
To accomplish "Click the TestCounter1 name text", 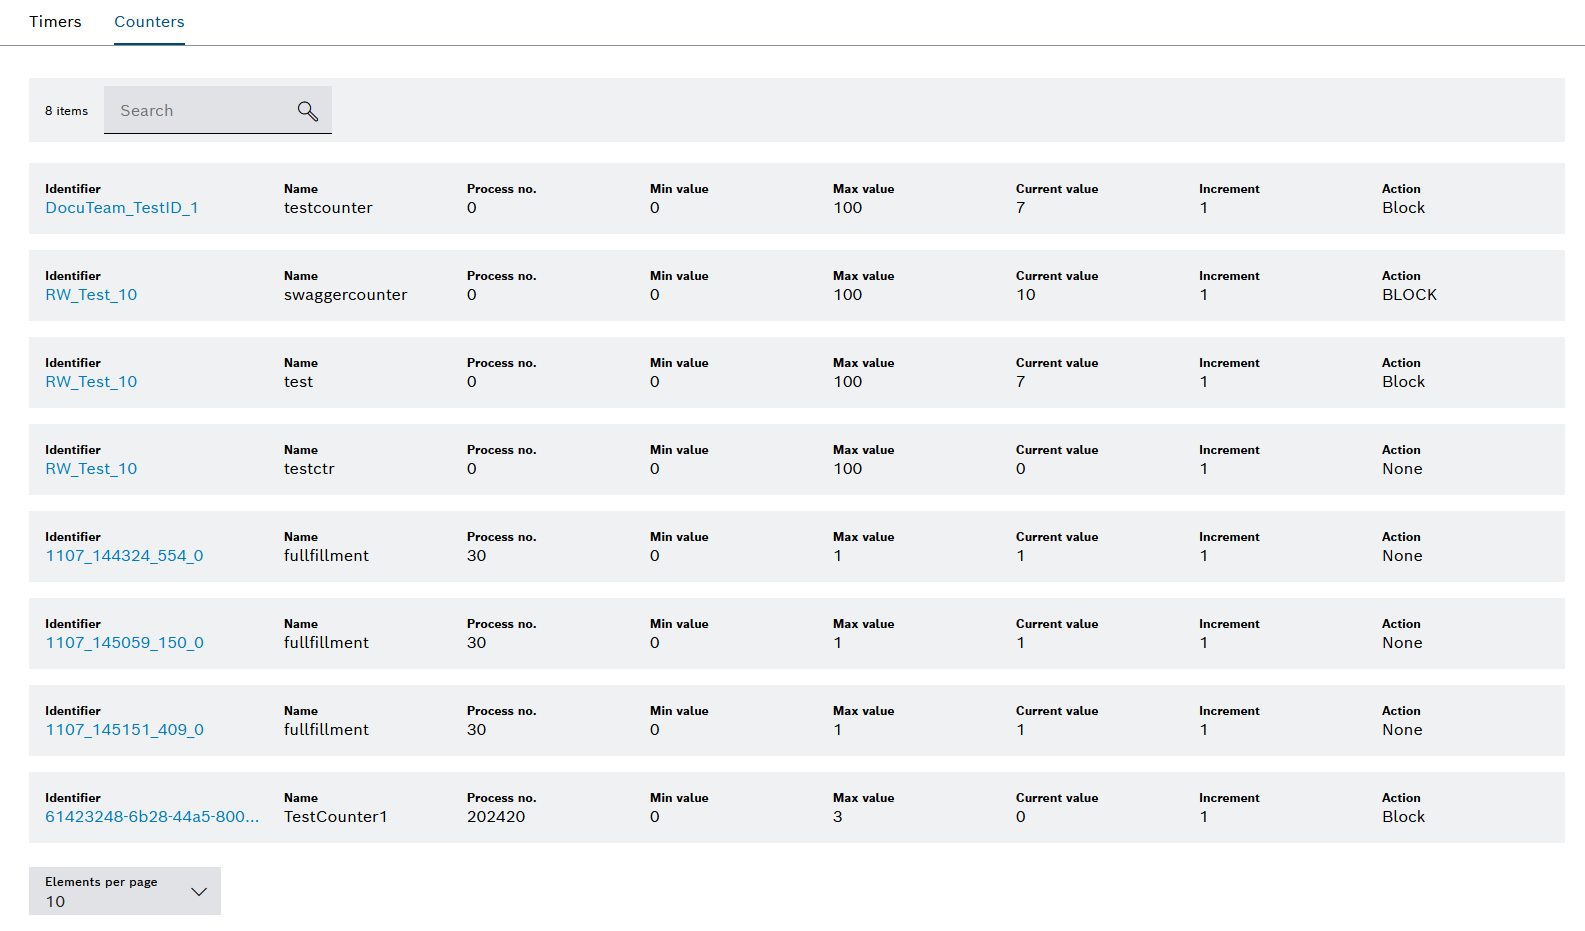I will [x=335, y=817].
